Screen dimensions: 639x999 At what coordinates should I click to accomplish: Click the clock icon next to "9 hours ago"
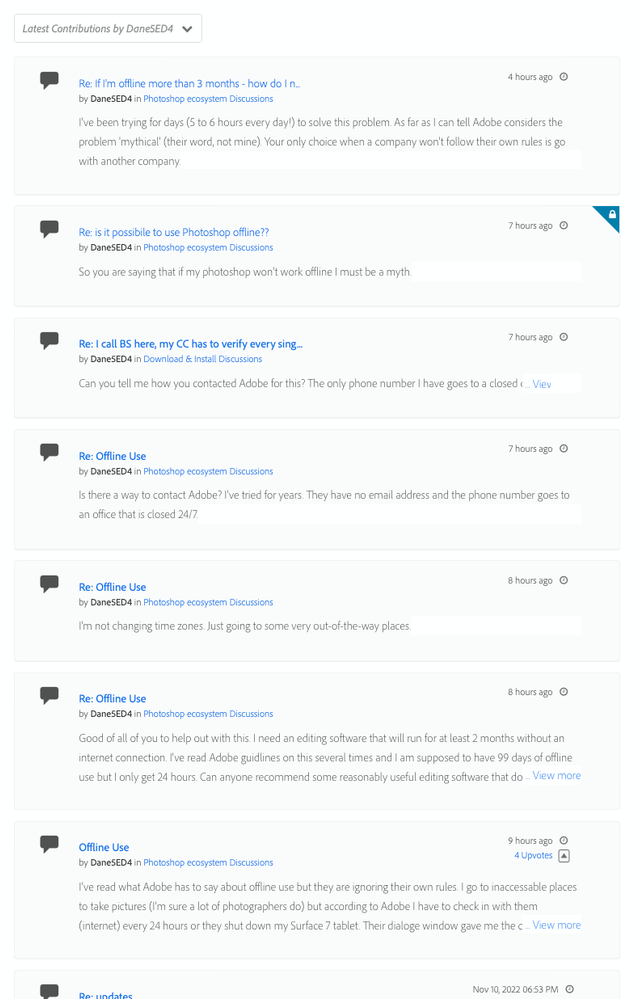(x=563, y=841)
